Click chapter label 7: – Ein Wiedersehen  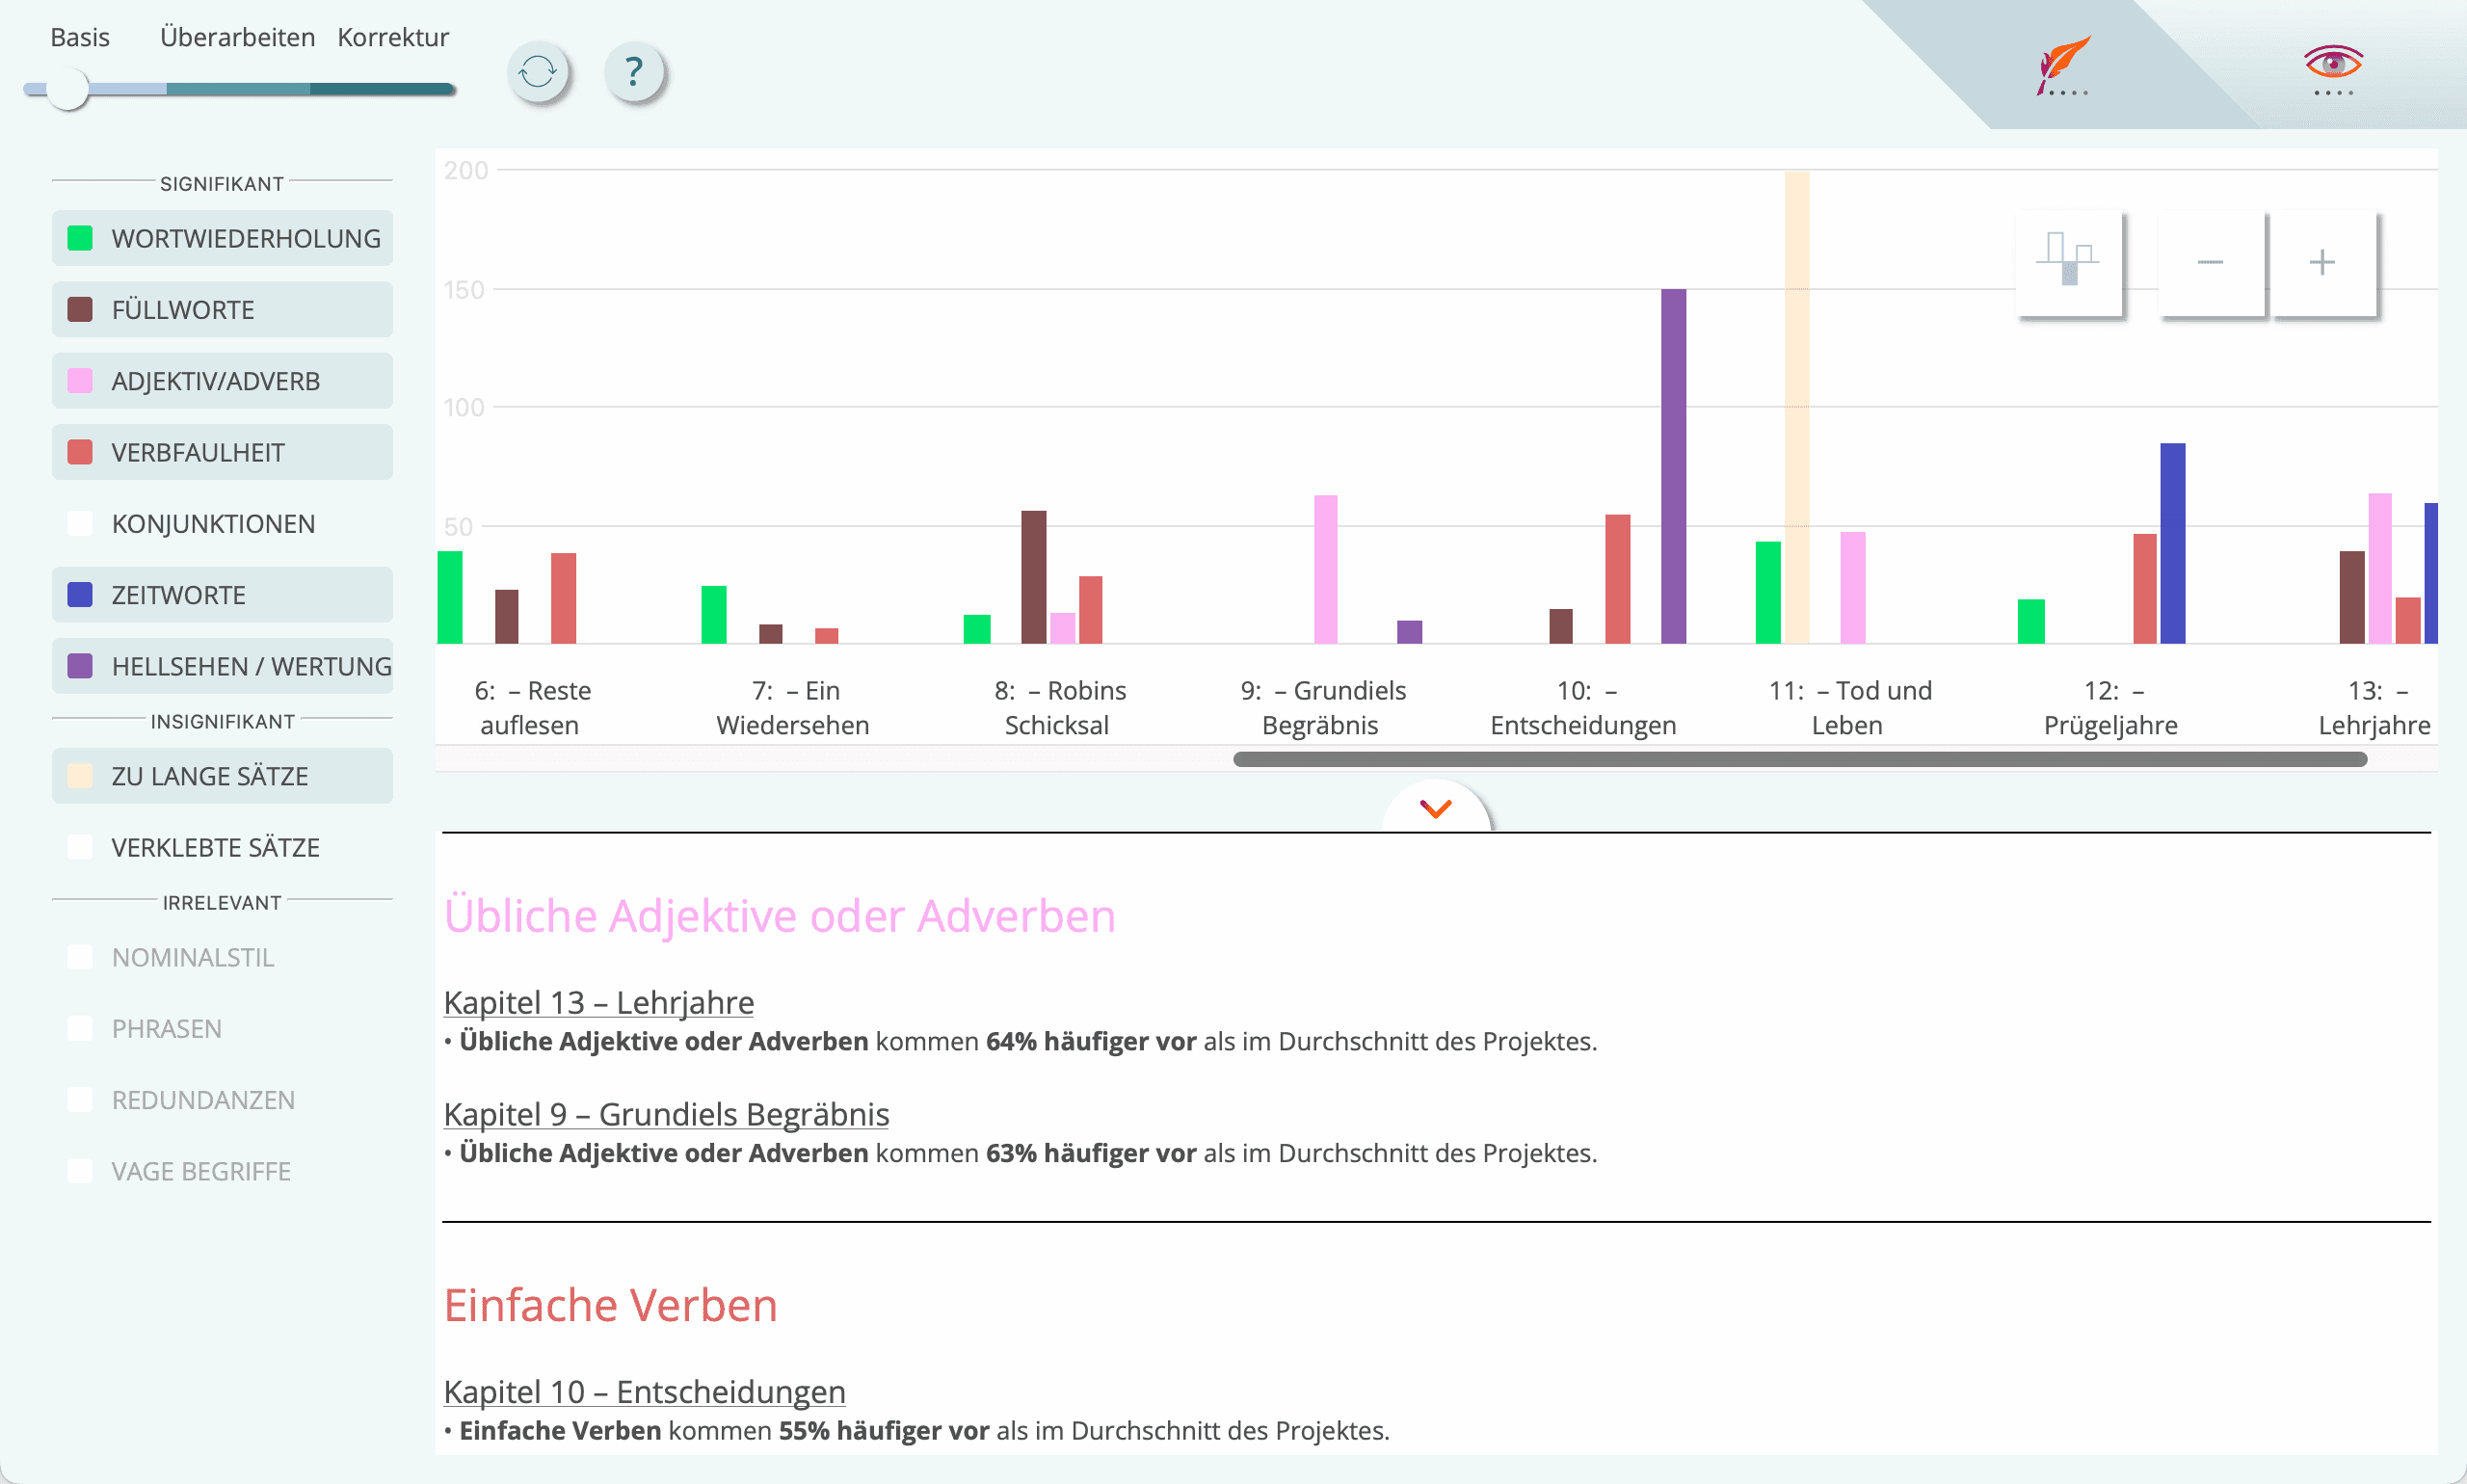point(792,707)
